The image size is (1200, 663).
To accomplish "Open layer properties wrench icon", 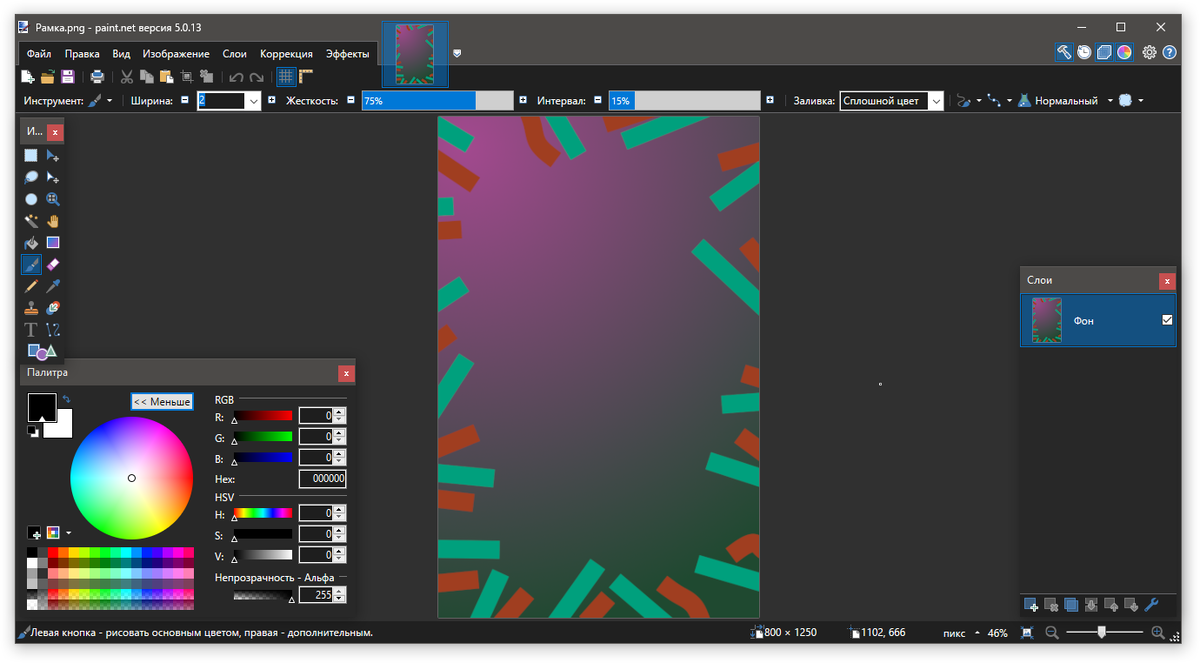I will [x=1151, y=604].
